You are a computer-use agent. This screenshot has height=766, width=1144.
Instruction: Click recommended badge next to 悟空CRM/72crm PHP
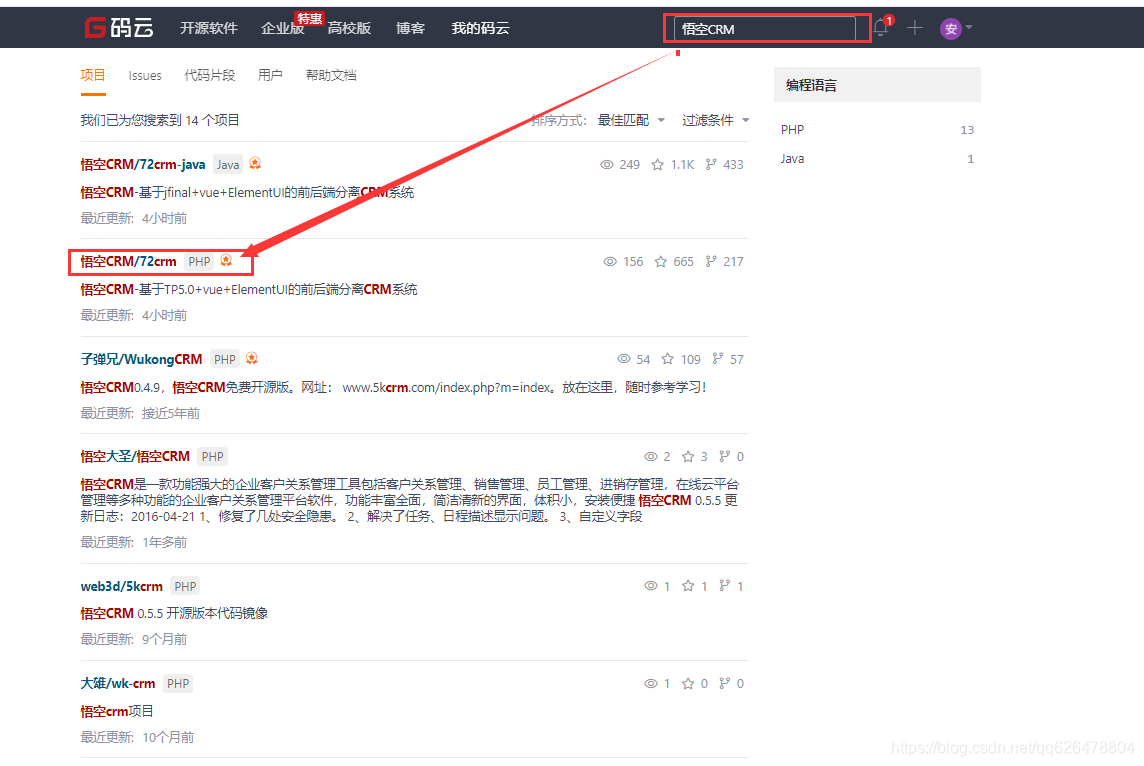coord(226,260)
